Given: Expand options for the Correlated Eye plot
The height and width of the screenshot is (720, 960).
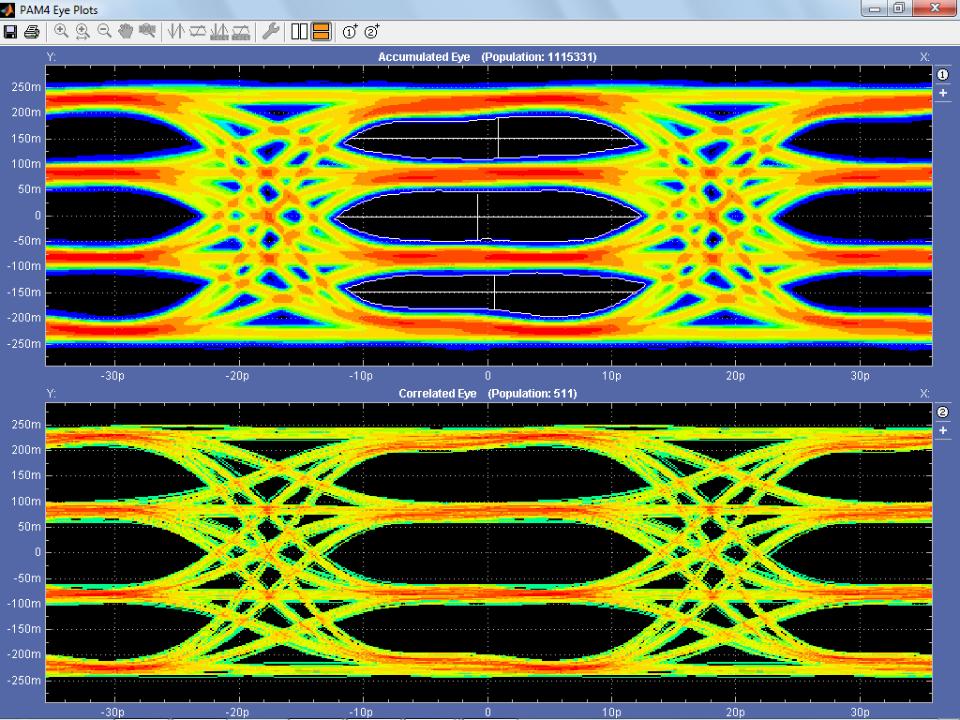Looking at the screenshot, I should point(943,431).
